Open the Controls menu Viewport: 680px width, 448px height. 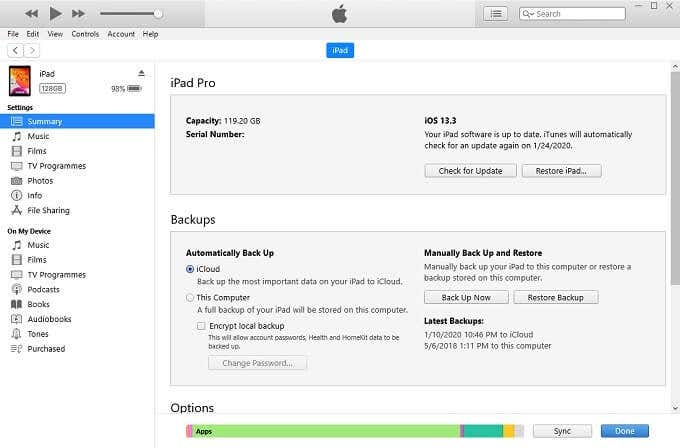85,34
